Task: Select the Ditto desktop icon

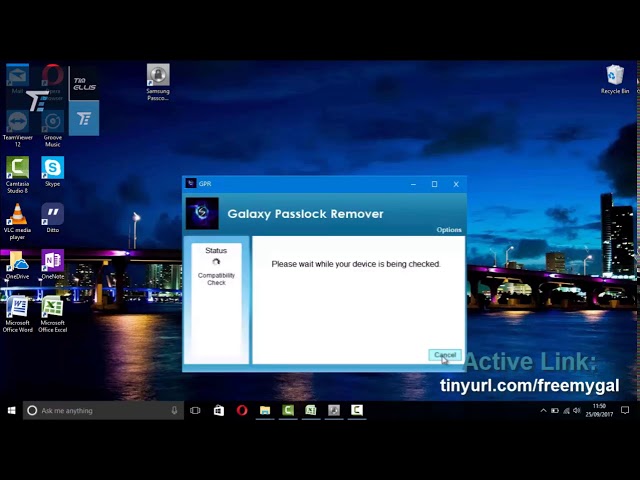Action: click(x=53, y=218)
